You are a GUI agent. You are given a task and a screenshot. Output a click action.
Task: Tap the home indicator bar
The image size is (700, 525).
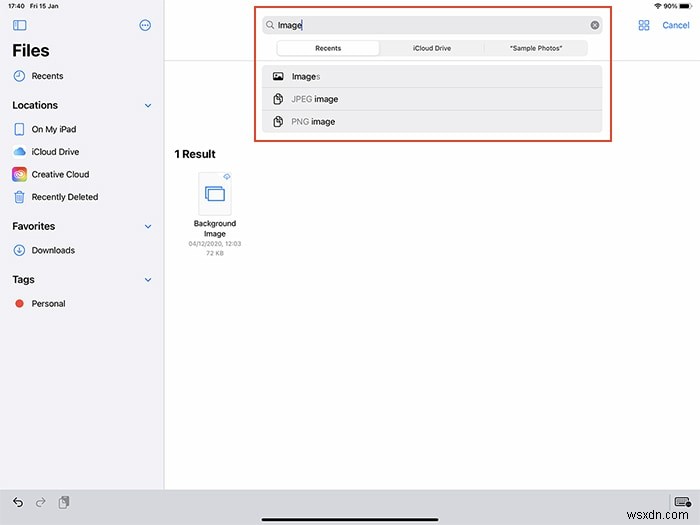tap(350, 520)
